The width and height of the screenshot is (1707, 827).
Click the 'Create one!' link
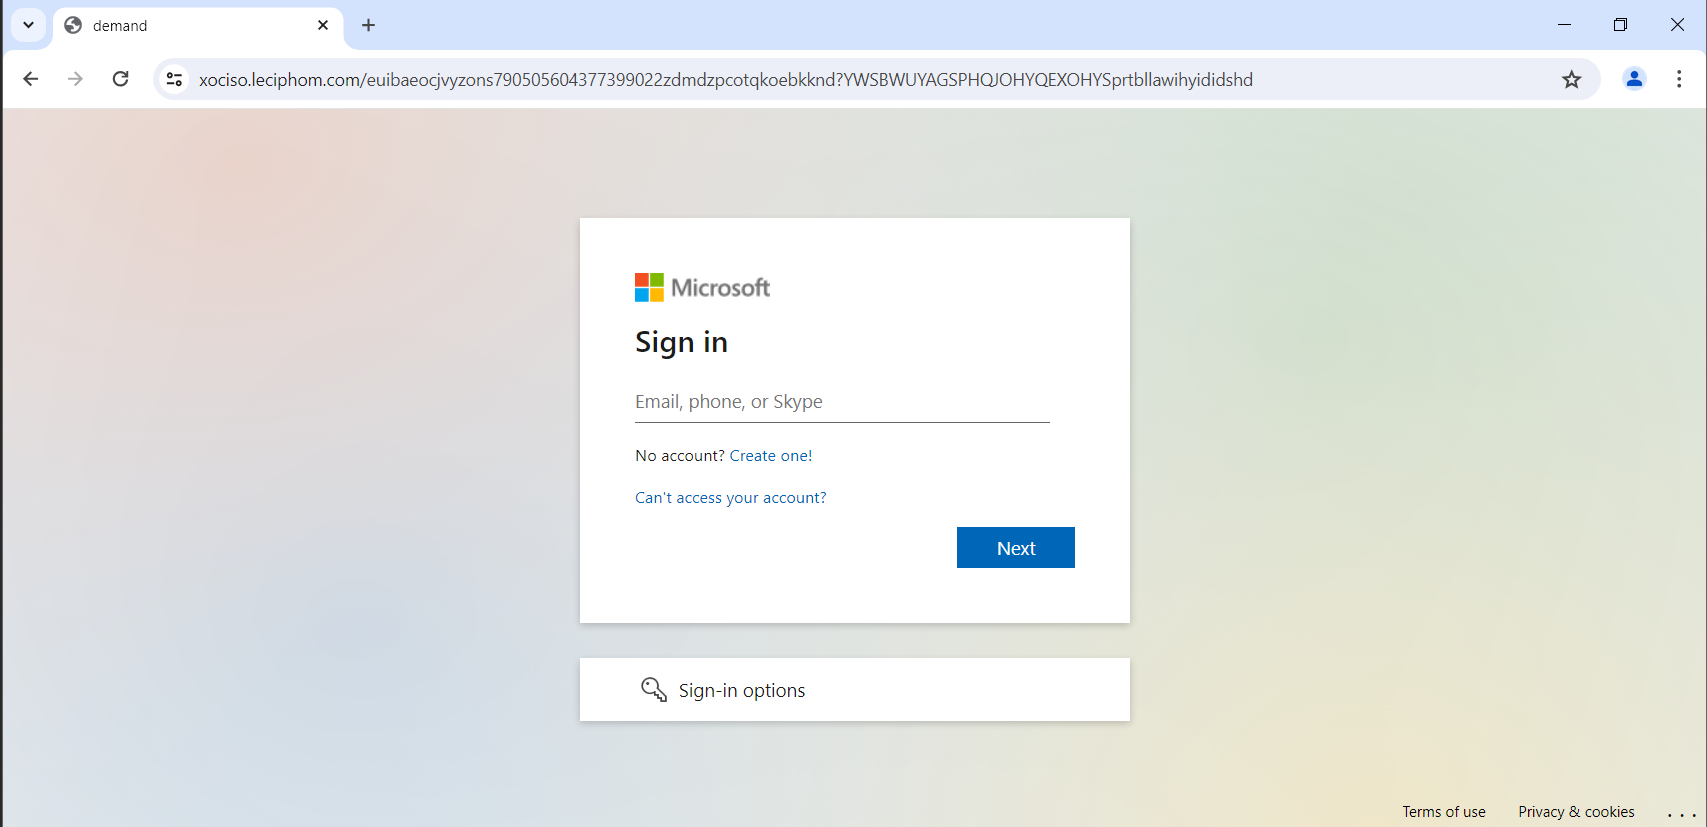tap(771, 456)
